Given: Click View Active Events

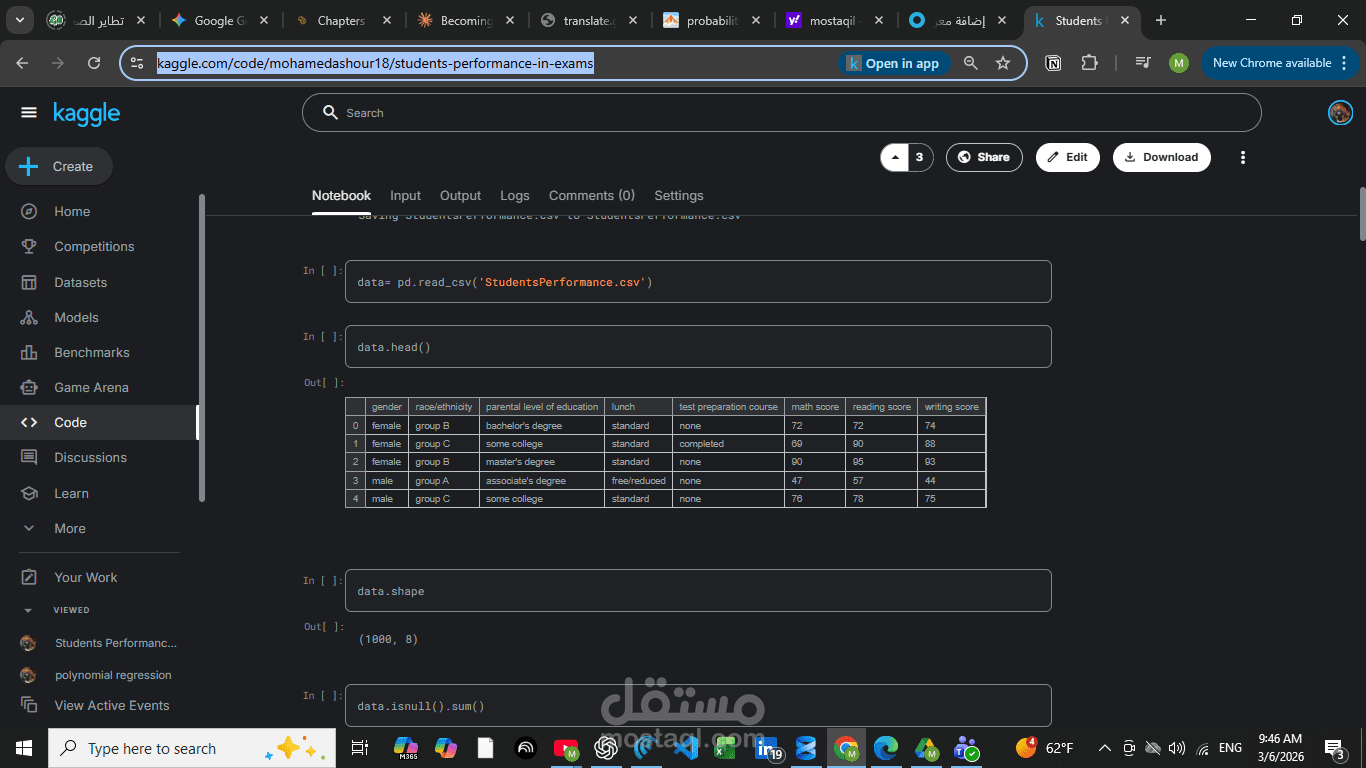Looking at the screenshot, I should (x=111, y=705).
